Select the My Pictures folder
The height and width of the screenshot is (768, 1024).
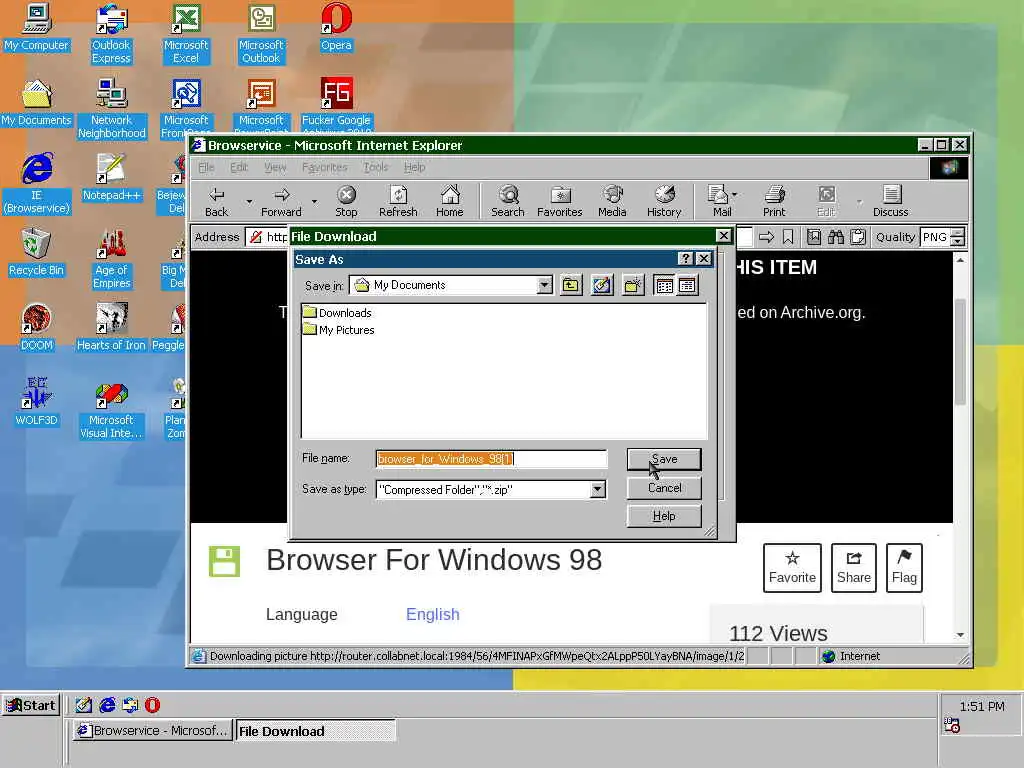pos(339,330)
